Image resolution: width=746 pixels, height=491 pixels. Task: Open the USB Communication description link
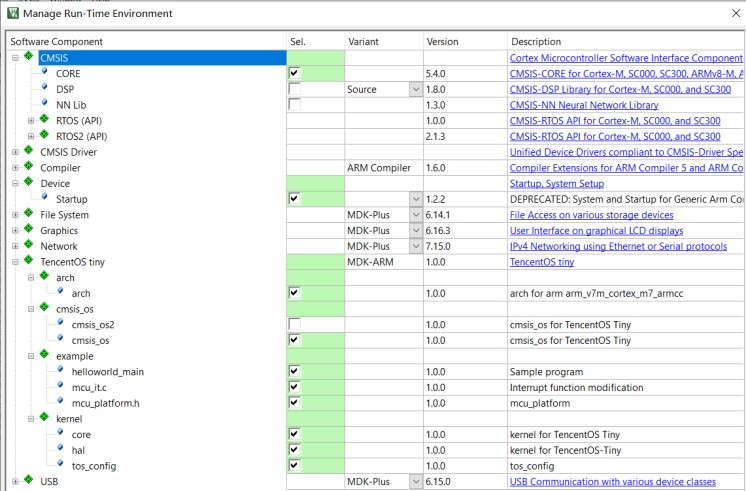[613, 482]
